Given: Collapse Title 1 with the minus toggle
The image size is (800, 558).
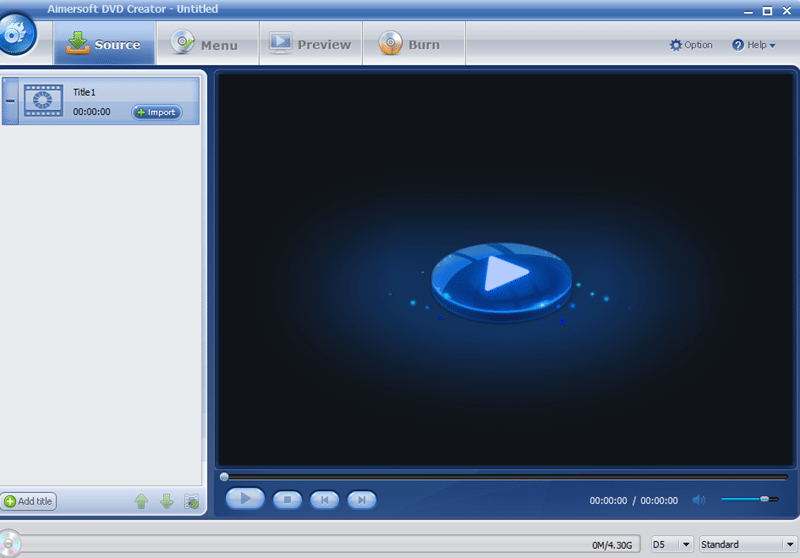Looking at the screenshot, I should pyautogui.click(x=10, y=100).
